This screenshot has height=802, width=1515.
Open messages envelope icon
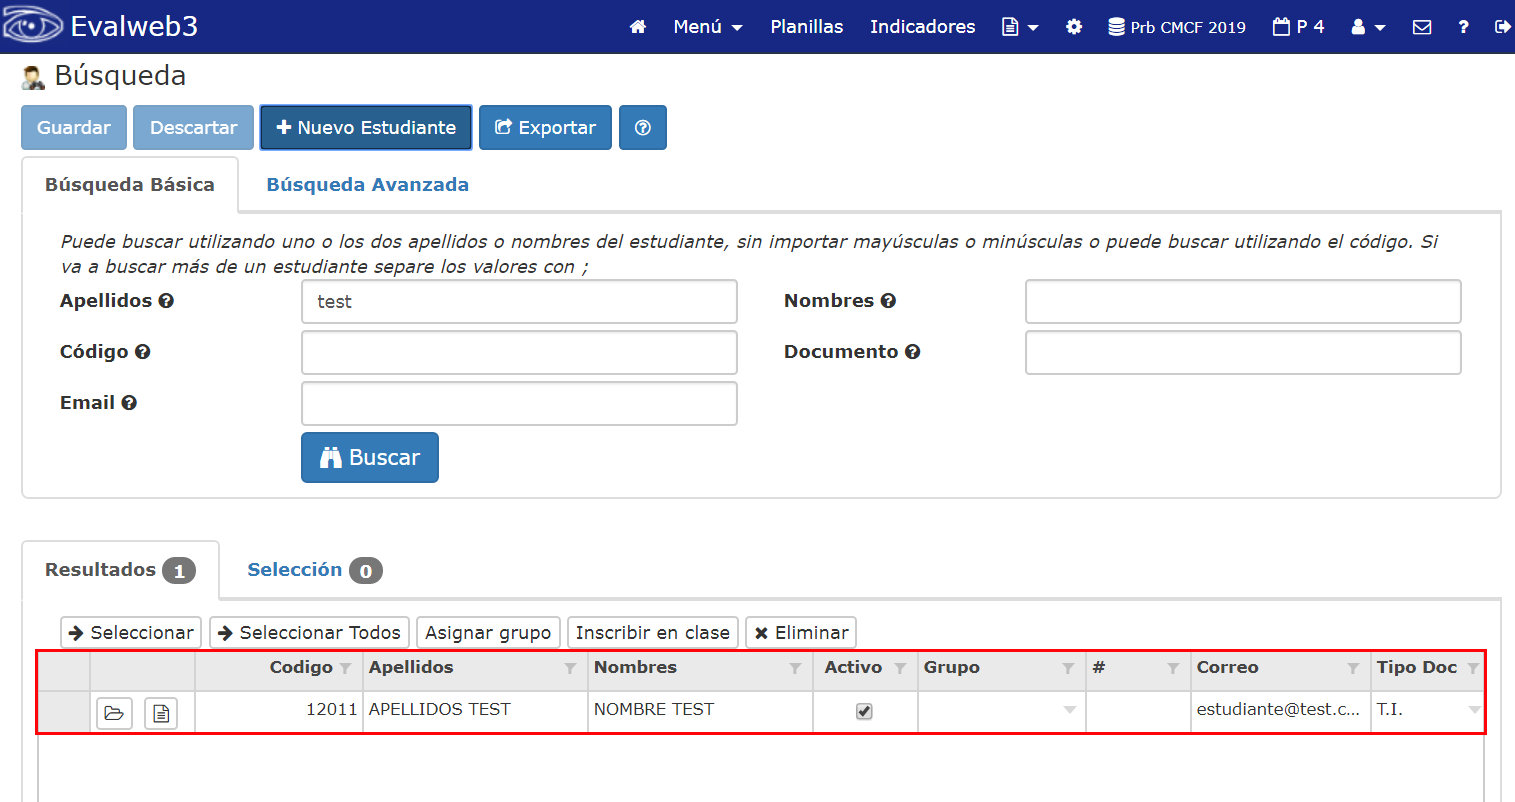pyautogui.click(x=1422, y=27)
